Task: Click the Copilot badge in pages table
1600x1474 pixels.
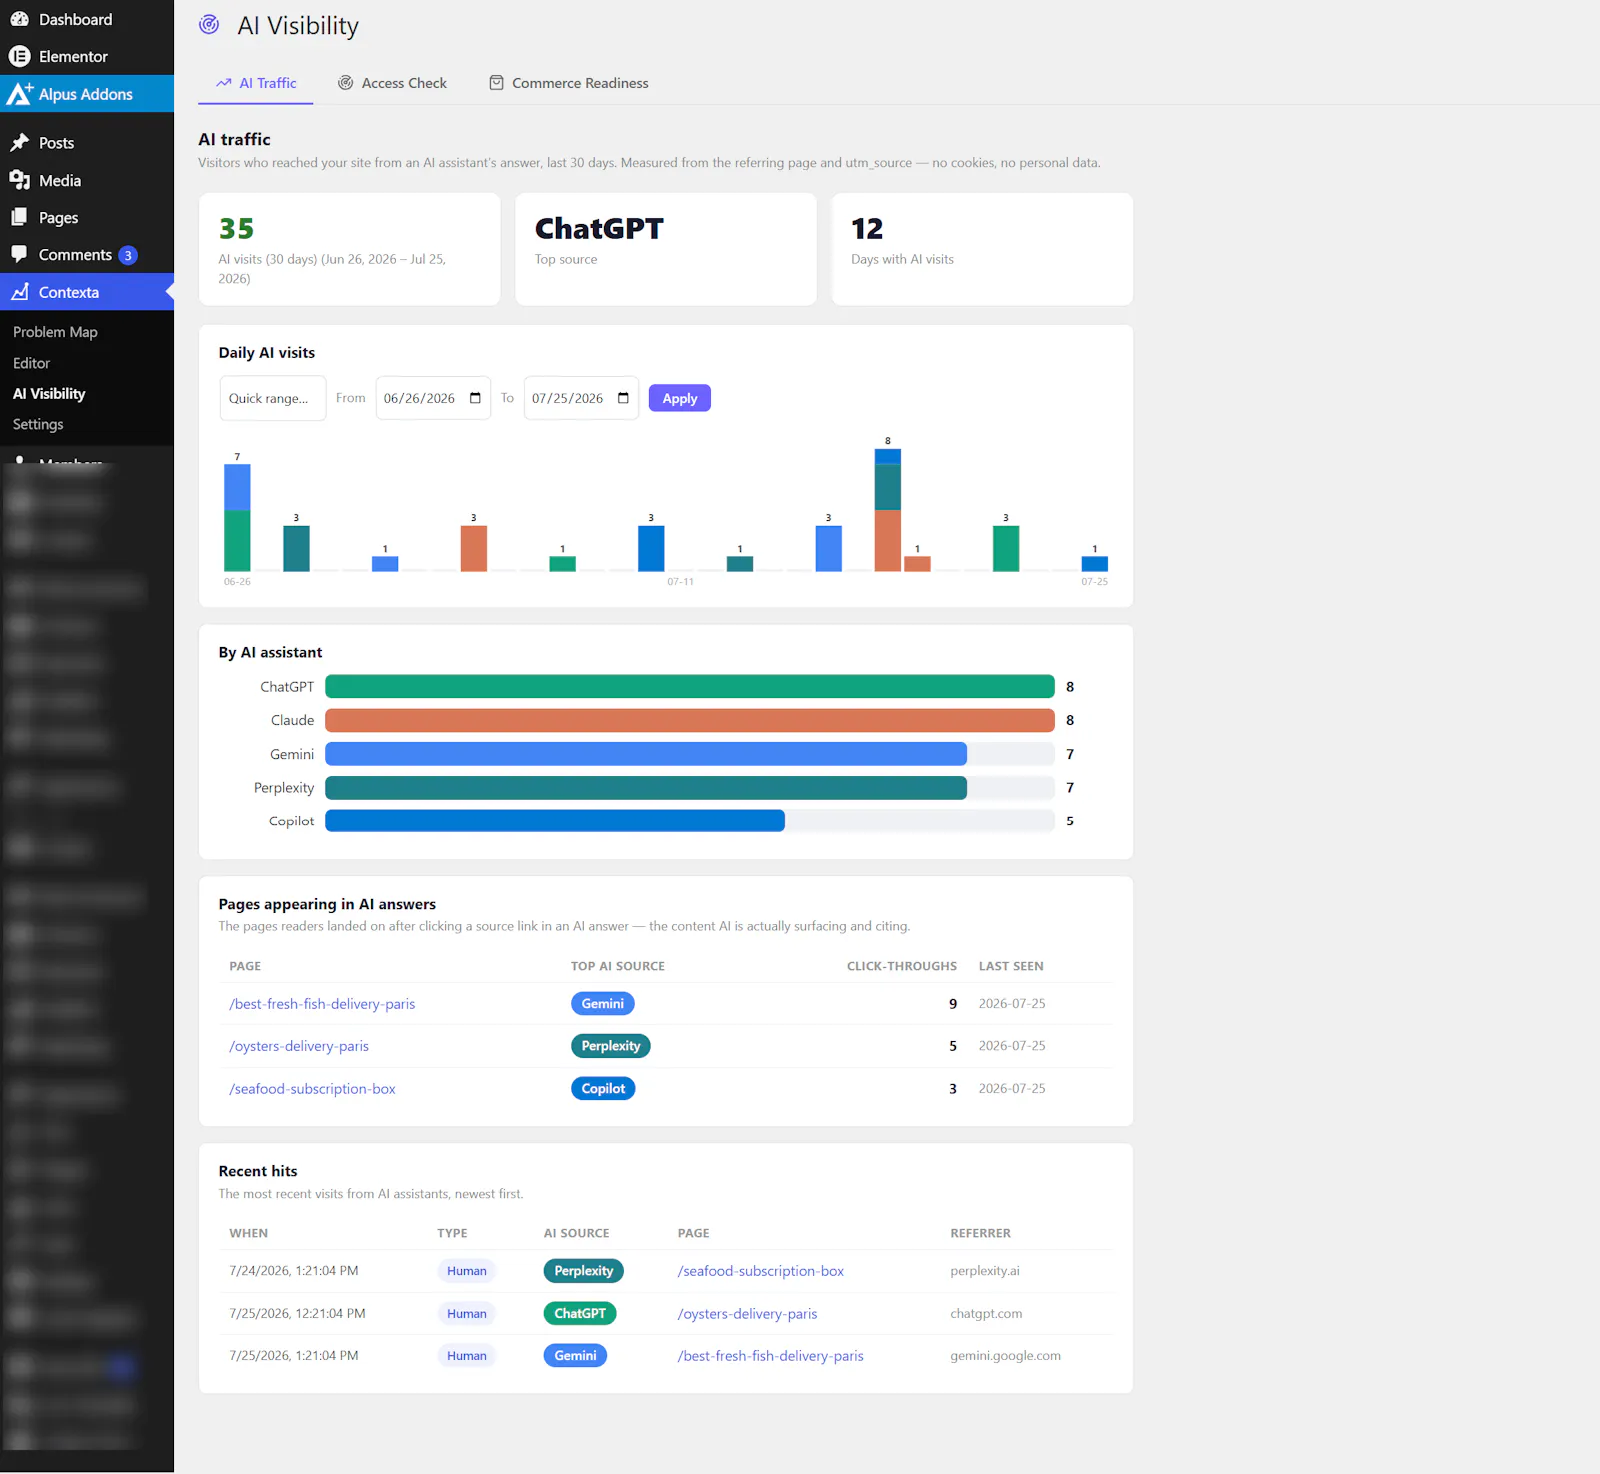Action: click(x=603, y=1089)
